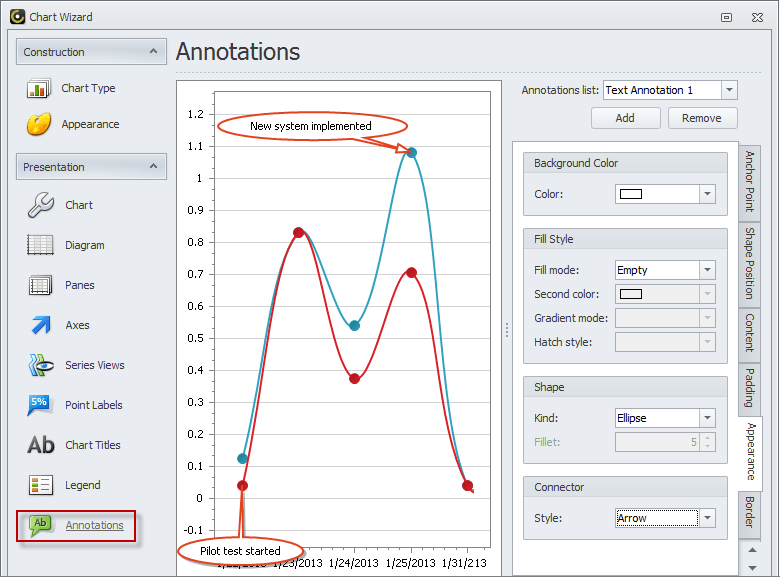Click the Chart wrench icon

pyautogui.click(x=40, y=205)
